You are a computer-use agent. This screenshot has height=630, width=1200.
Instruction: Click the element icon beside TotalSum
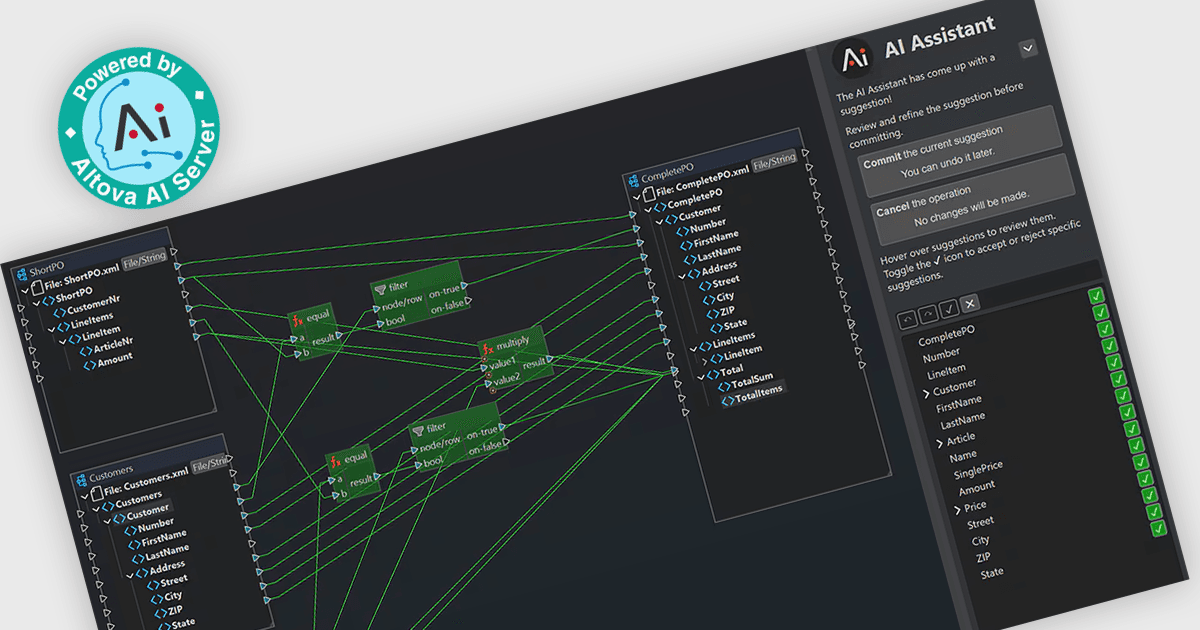tap(723, 386)
